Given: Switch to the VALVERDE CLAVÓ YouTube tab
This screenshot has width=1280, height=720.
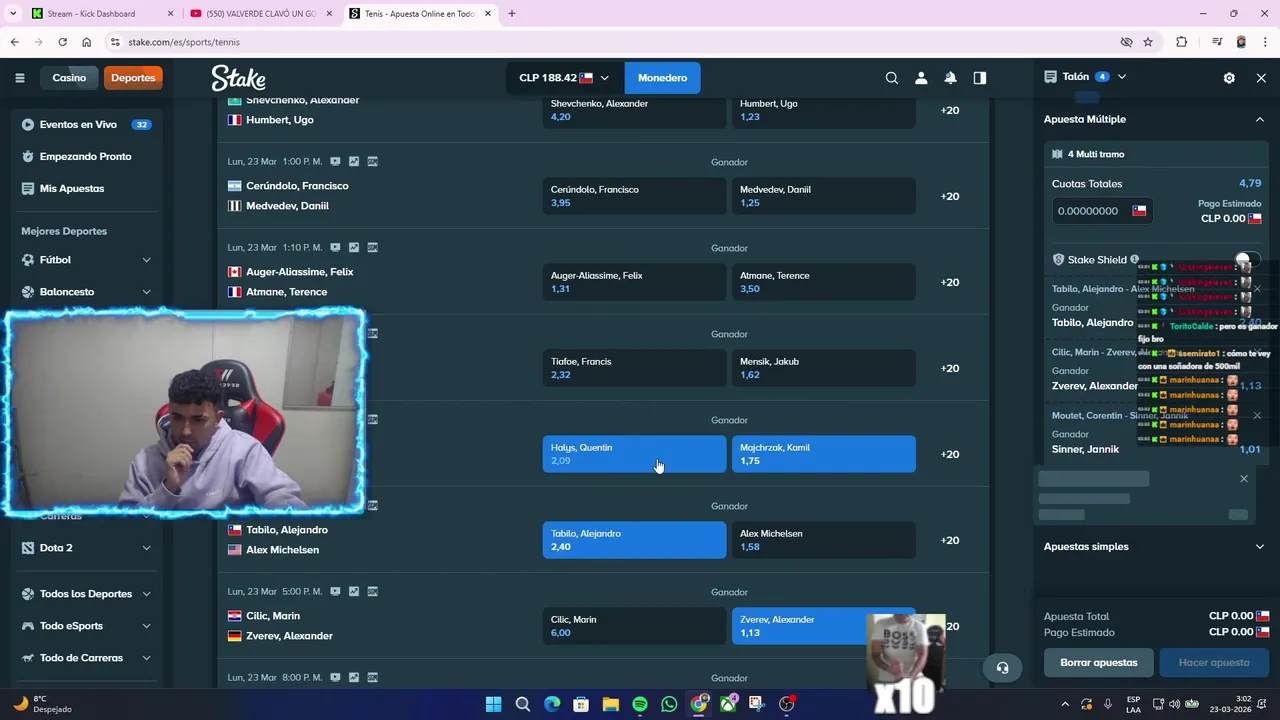Looking at the screenshot, I should pos(260,14).
